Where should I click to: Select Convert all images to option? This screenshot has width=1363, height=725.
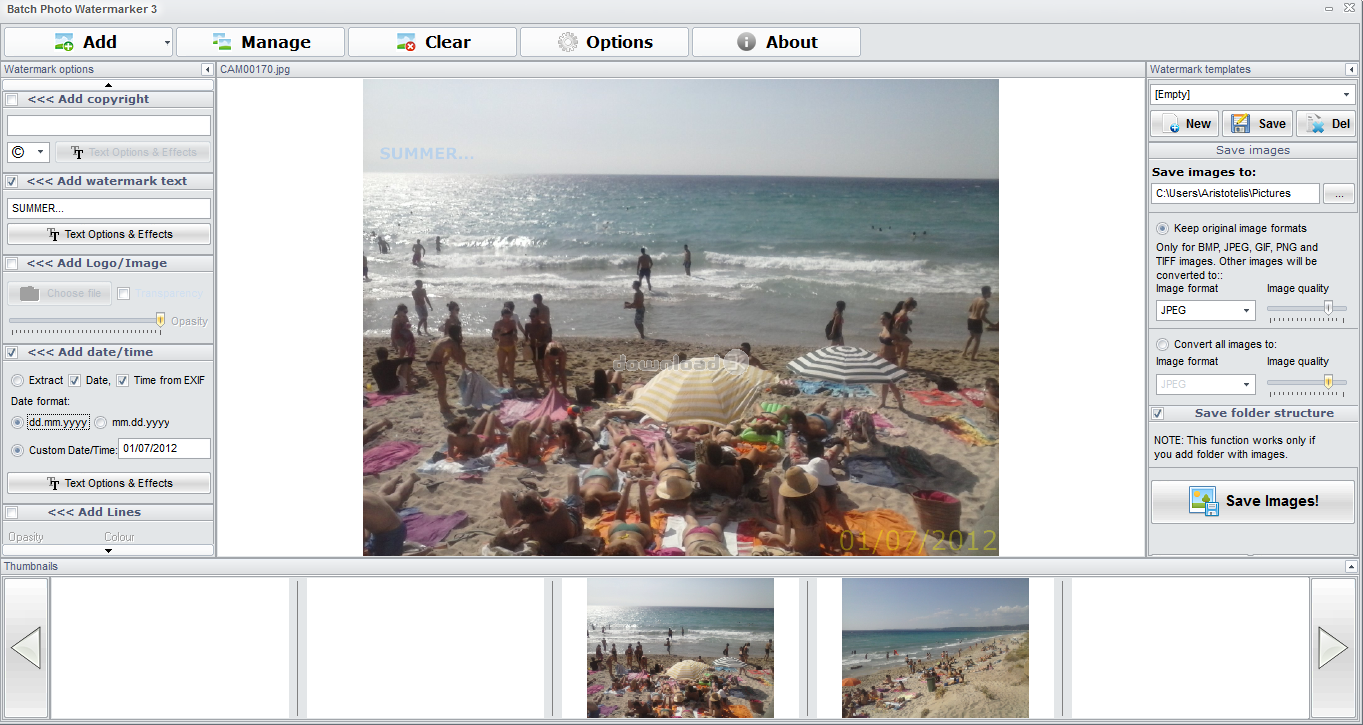[1162, 344]
